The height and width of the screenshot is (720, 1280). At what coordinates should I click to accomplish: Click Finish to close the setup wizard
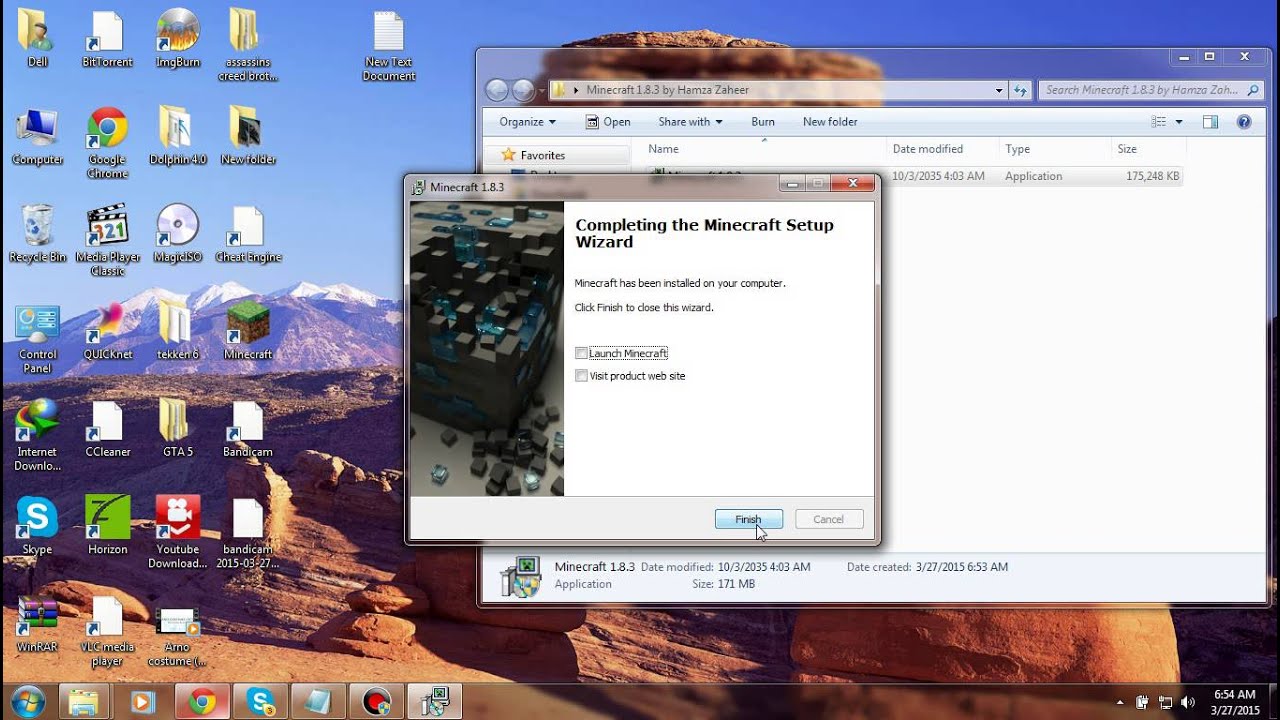click(749, 519)
